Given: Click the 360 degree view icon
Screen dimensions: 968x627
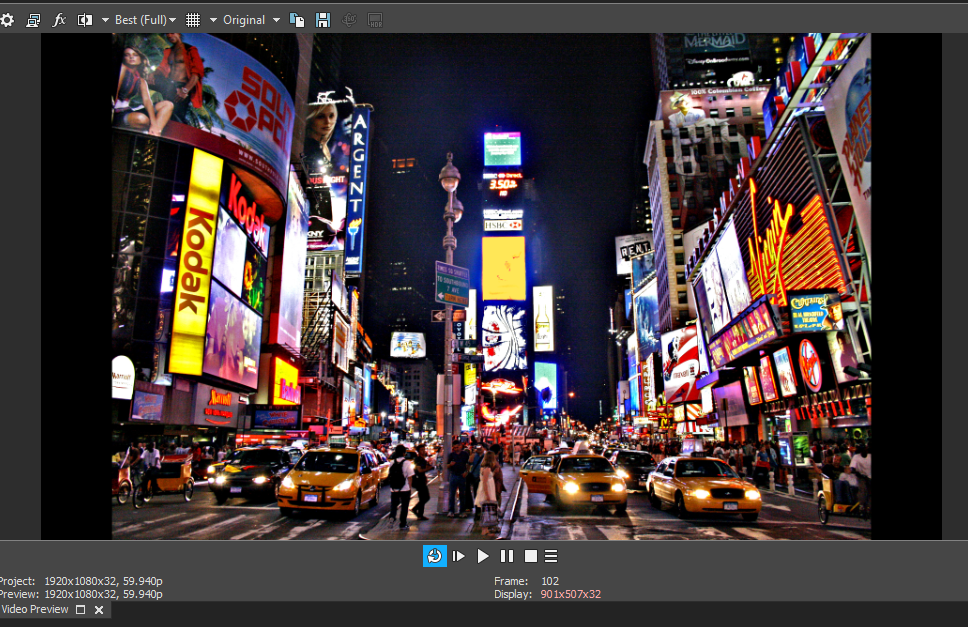Looking at the screenshot, I should pyautogui.click(x=349, y=20).
